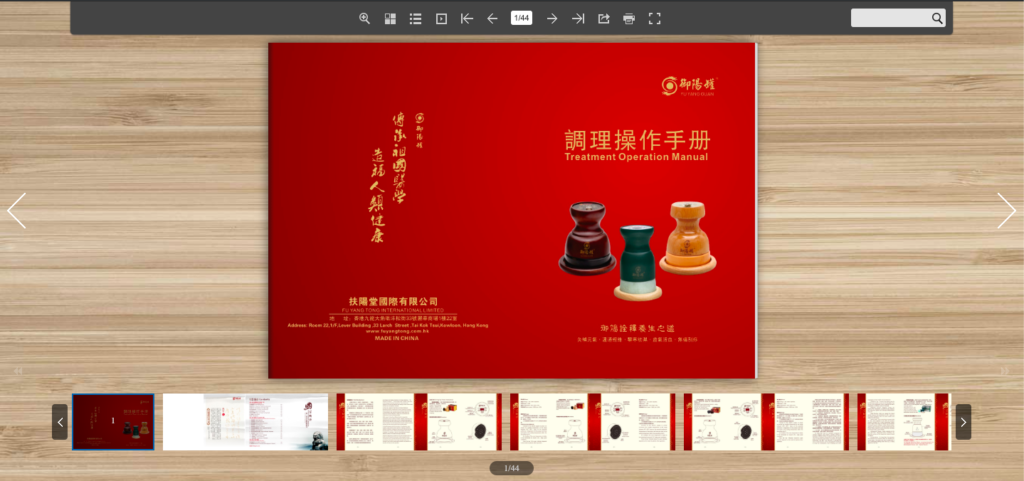Click the MADE IN CHINA text
1024x481 pixels.
[x=396, y=339]
